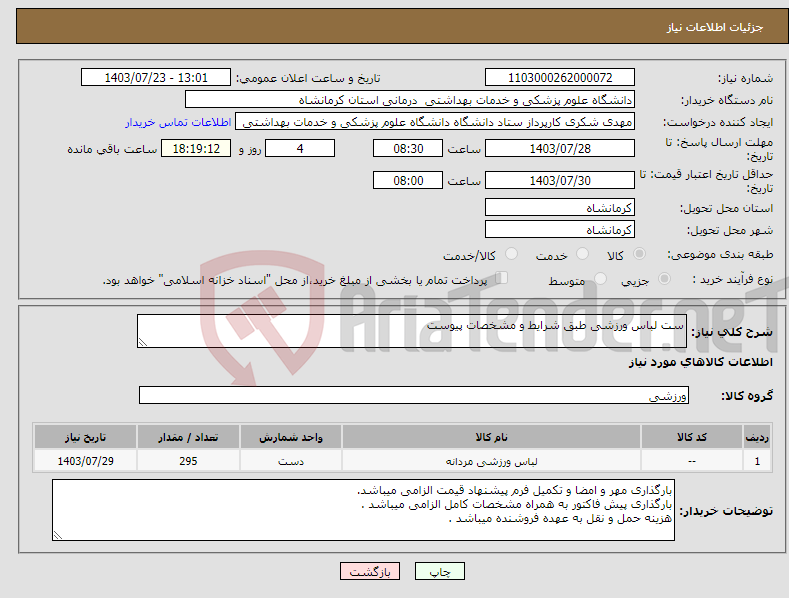This screenshot has width=789, height=598.
Task: Click the need number field 1103000262000072
Action: point(560,78)
